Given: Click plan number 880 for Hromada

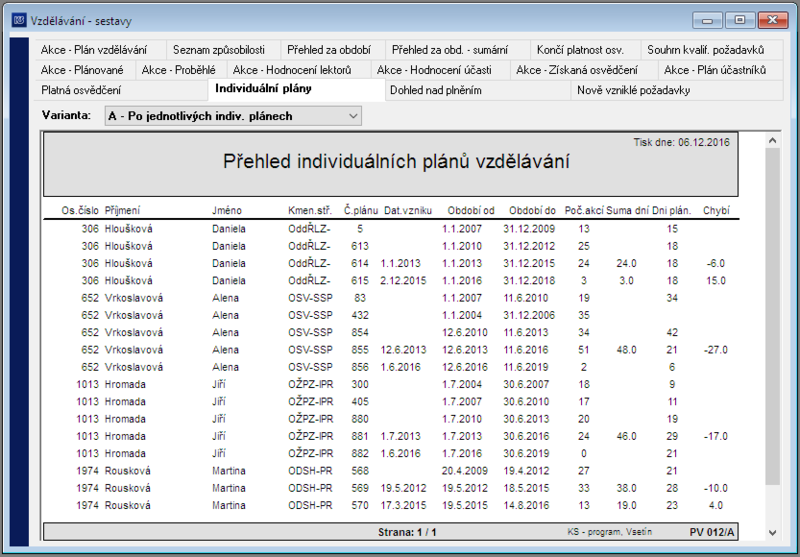Looking at the screenshot, I should pyautogui.click(x=360, y=419).
